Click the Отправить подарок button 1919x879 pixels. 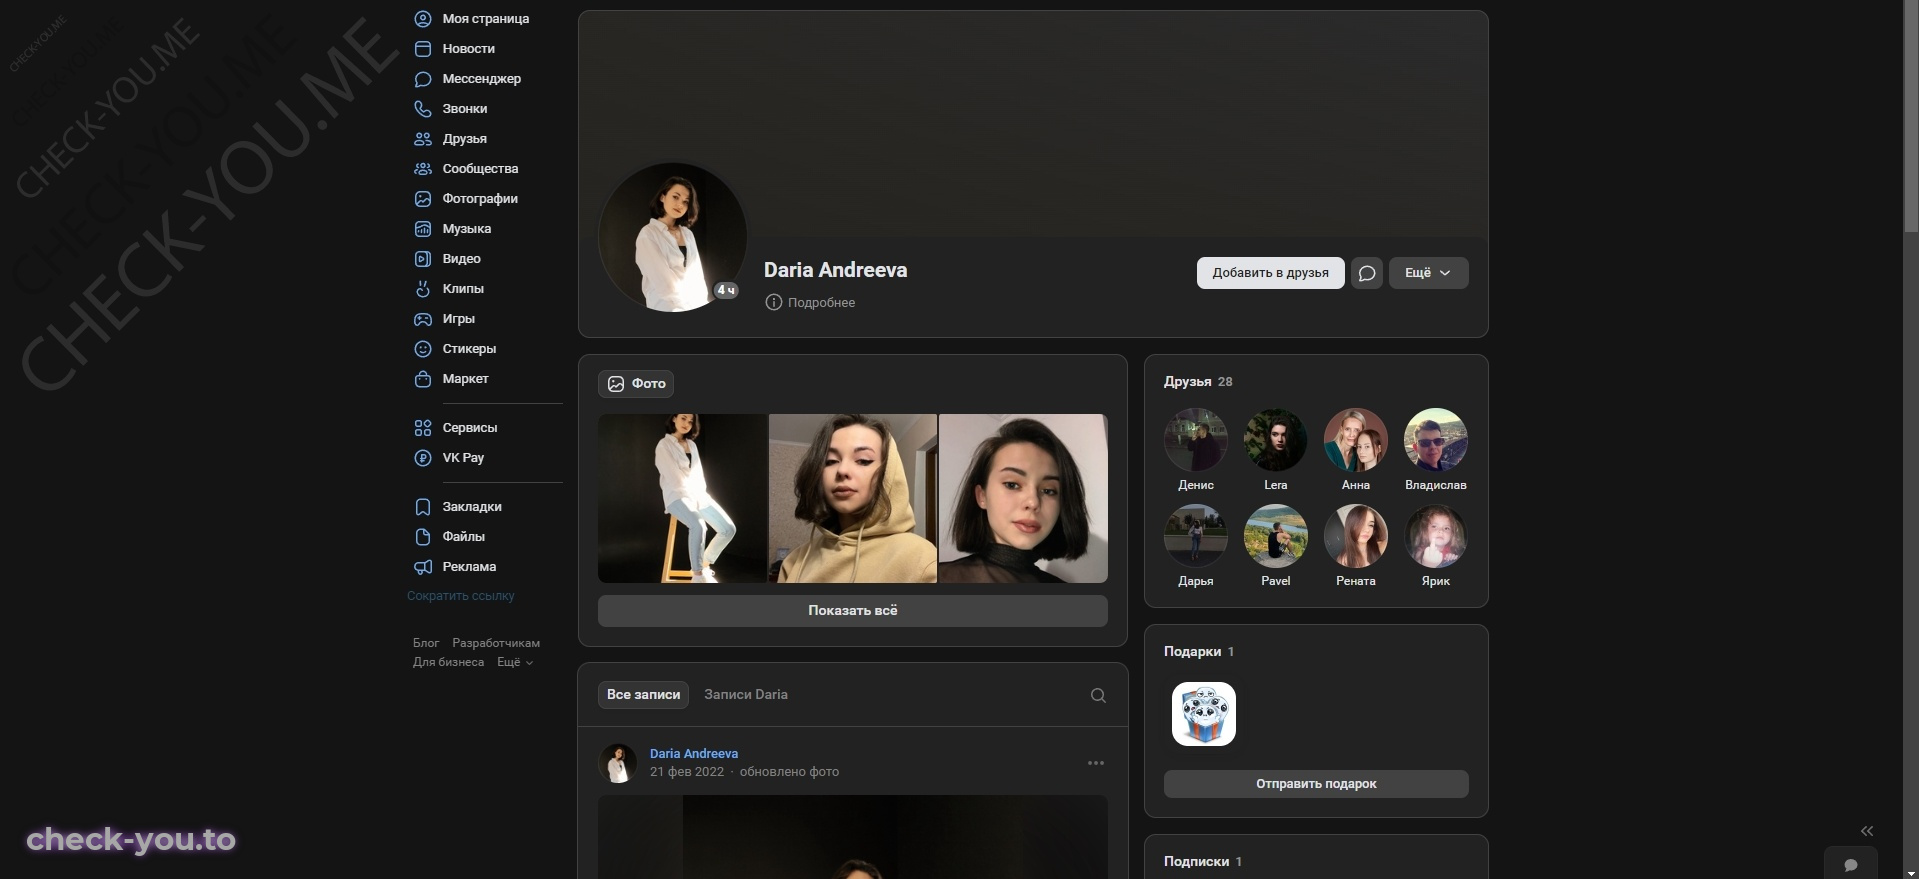point(1316,784)
